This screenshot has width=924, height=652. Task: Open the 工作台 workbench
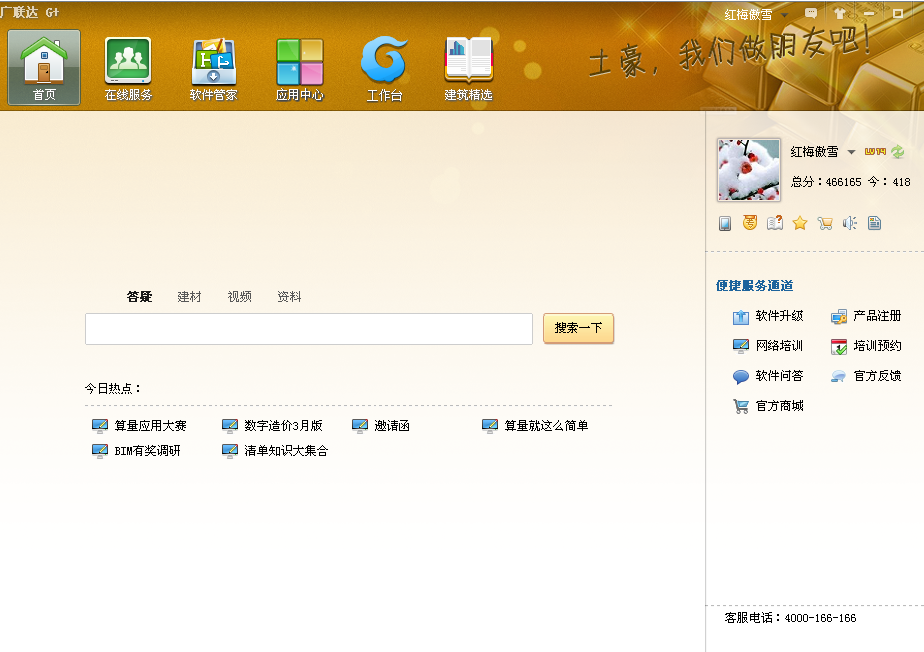(384, 68)
